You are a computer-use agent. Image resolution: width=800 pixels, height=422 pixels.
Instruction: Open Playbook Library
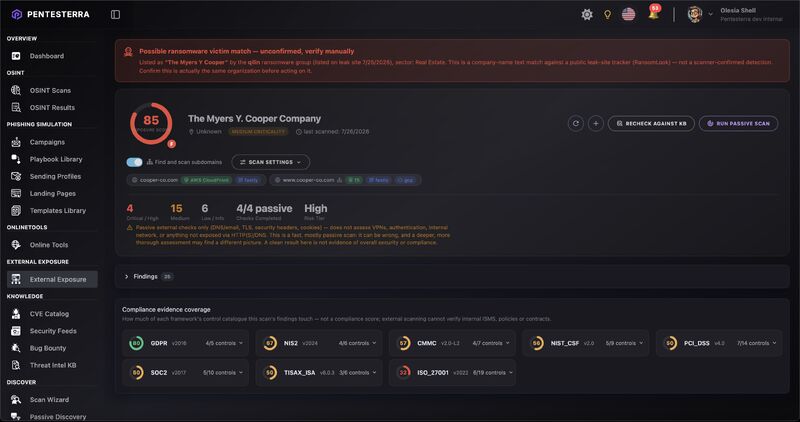point(51,159)
